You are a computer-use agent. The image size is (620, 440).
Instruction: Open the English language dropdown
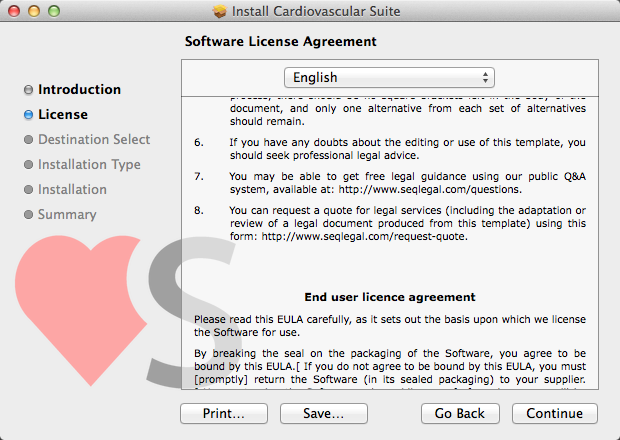point(389,77)
